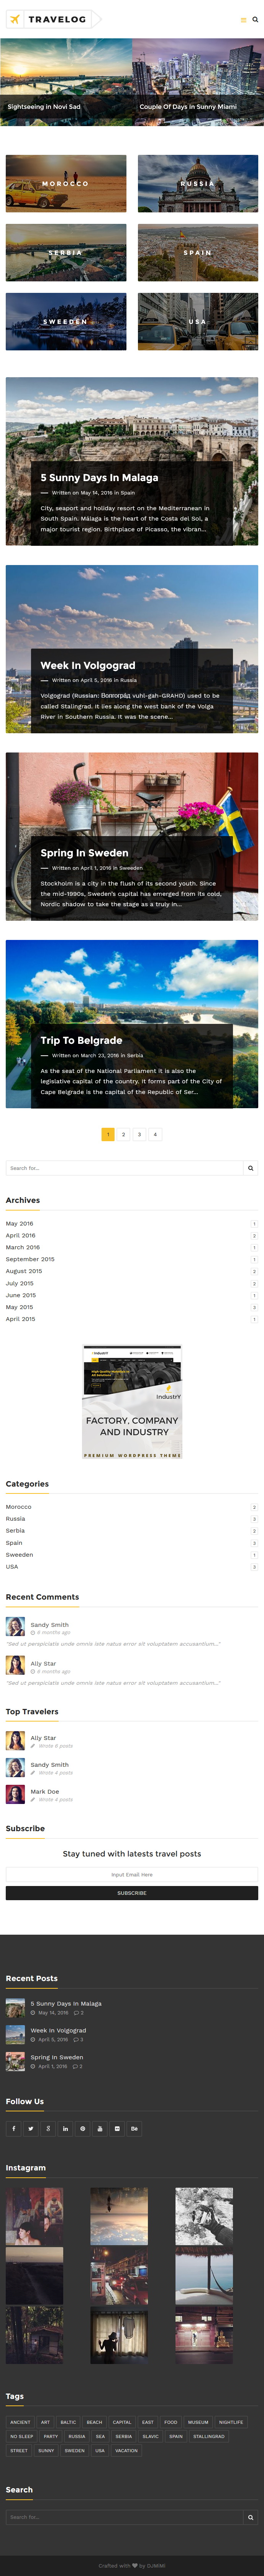This screenshot has width=264, height=2576.
Task: Open the 5 Sunny Days In Malaga article title
Action: click(x=99, y=478)
